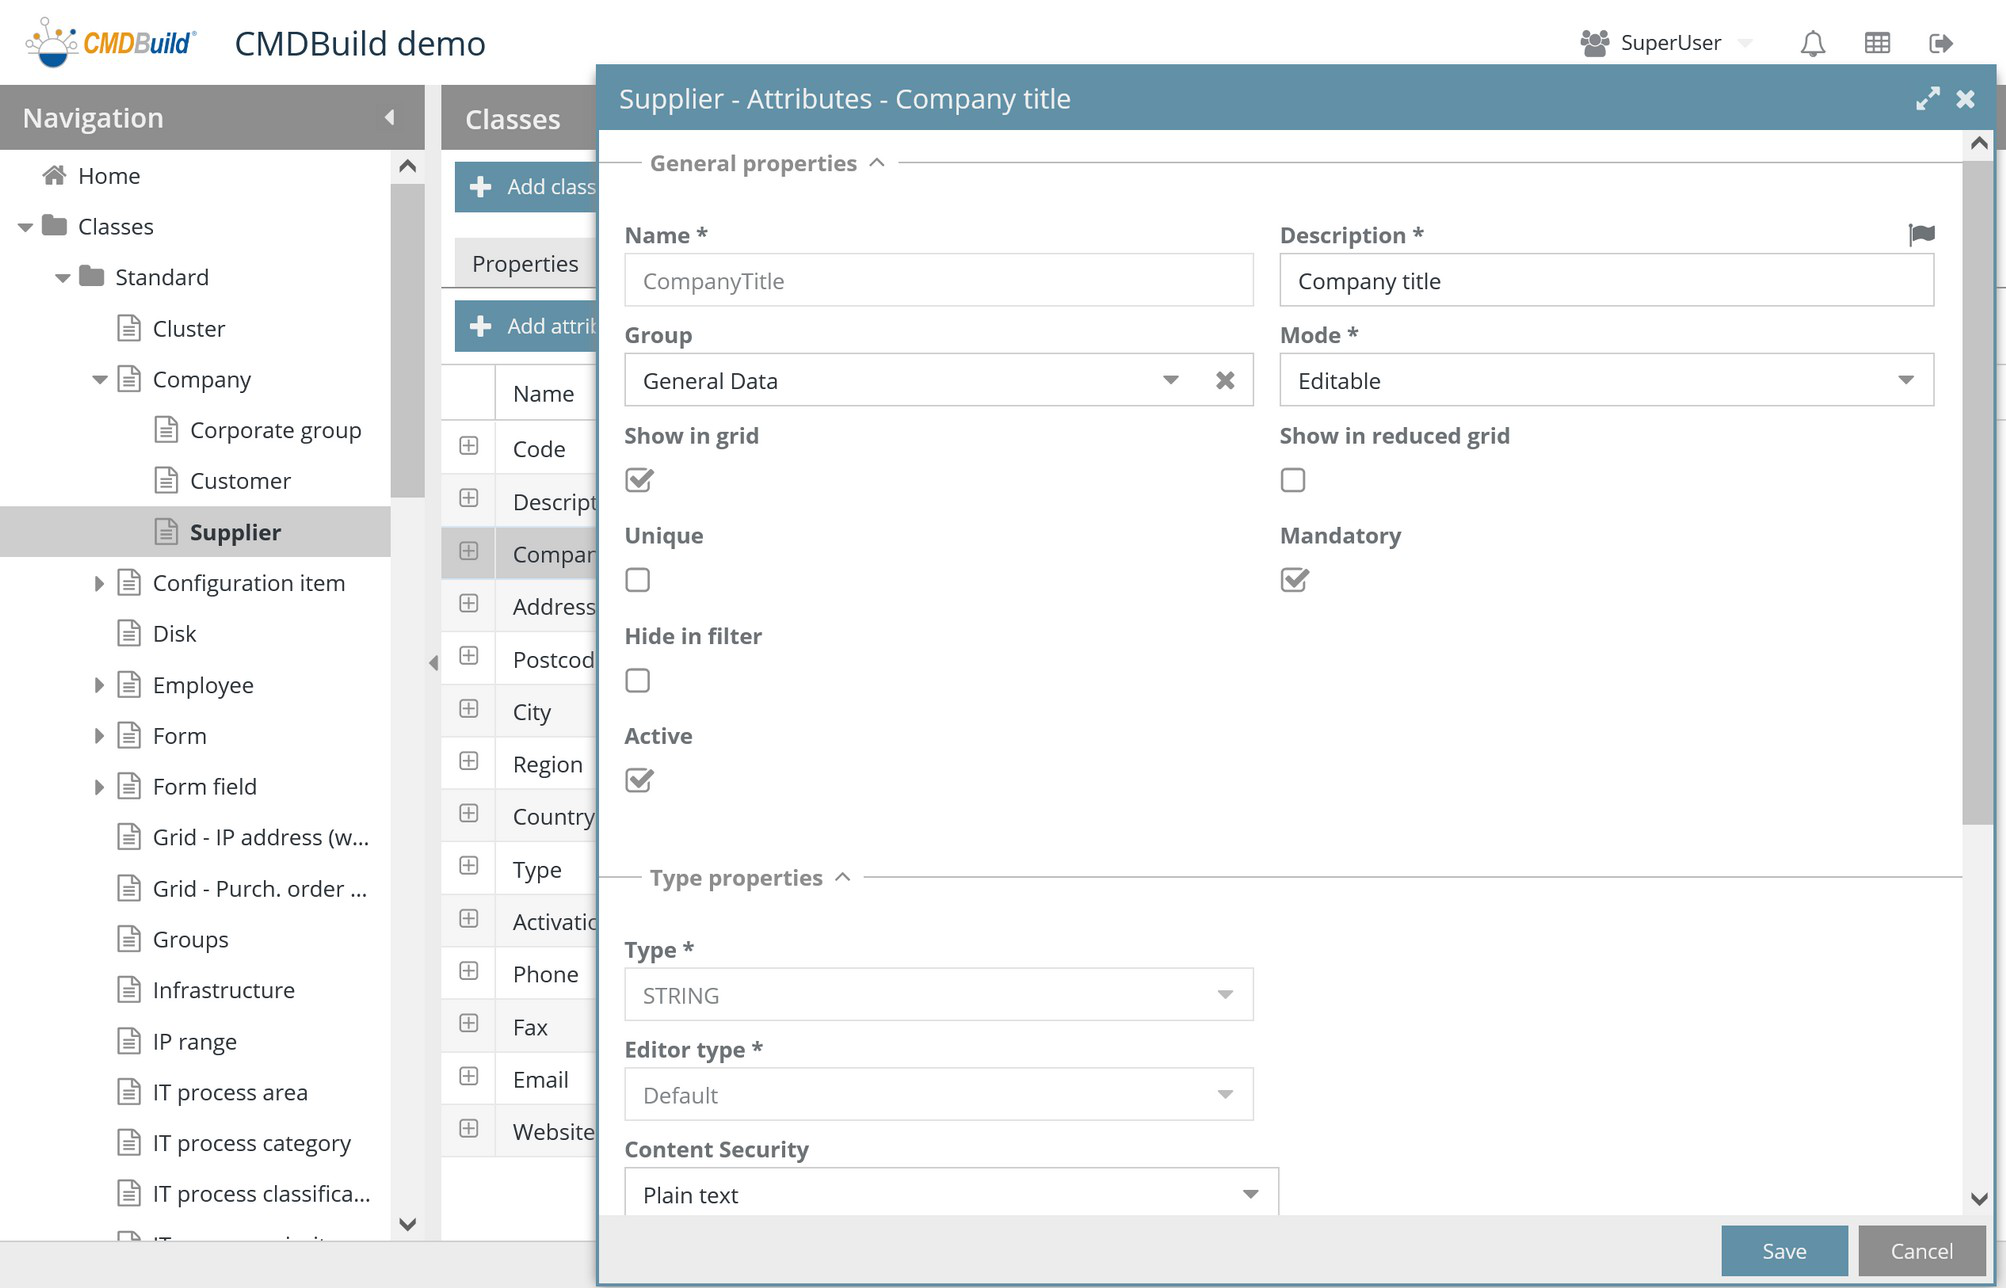The width and height of the screenshot is (2006, 1288).
Task: Click inside the Description input field
Action: tap(1605, 280)
